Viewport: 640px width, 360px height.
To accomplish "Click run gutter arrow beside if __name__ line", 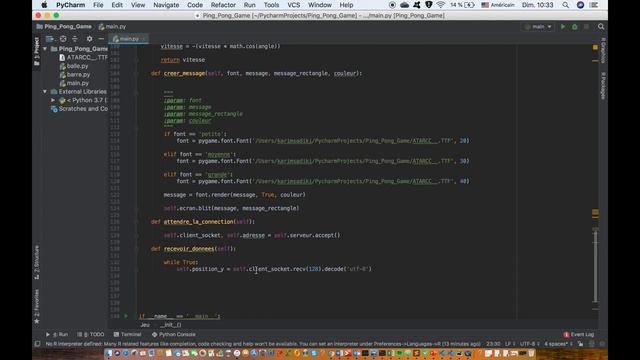I will click(126, 316).
